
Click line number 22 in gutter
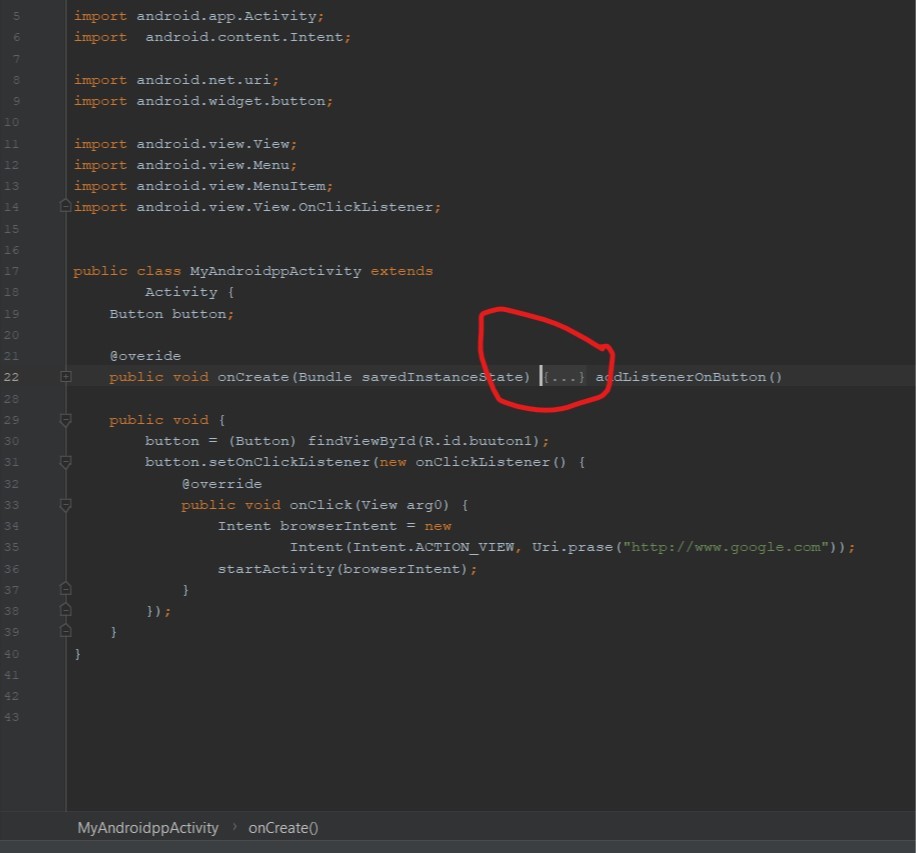pyautogui.click(x=12, y=377)
